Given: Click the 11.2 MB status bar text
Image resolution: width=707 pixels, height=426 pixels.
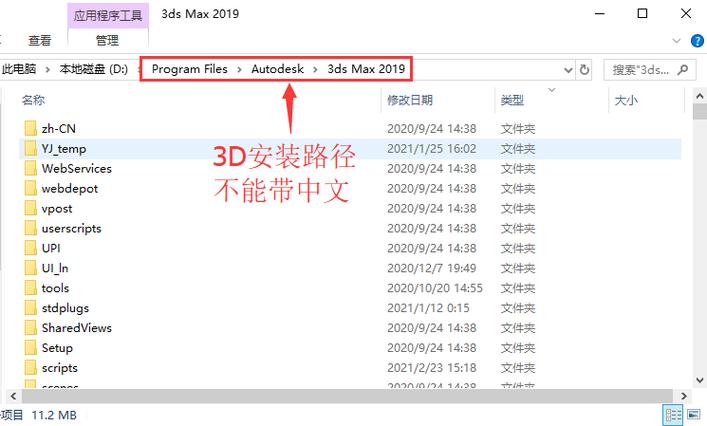Looking at the screenshot, I should pos(54,415).
